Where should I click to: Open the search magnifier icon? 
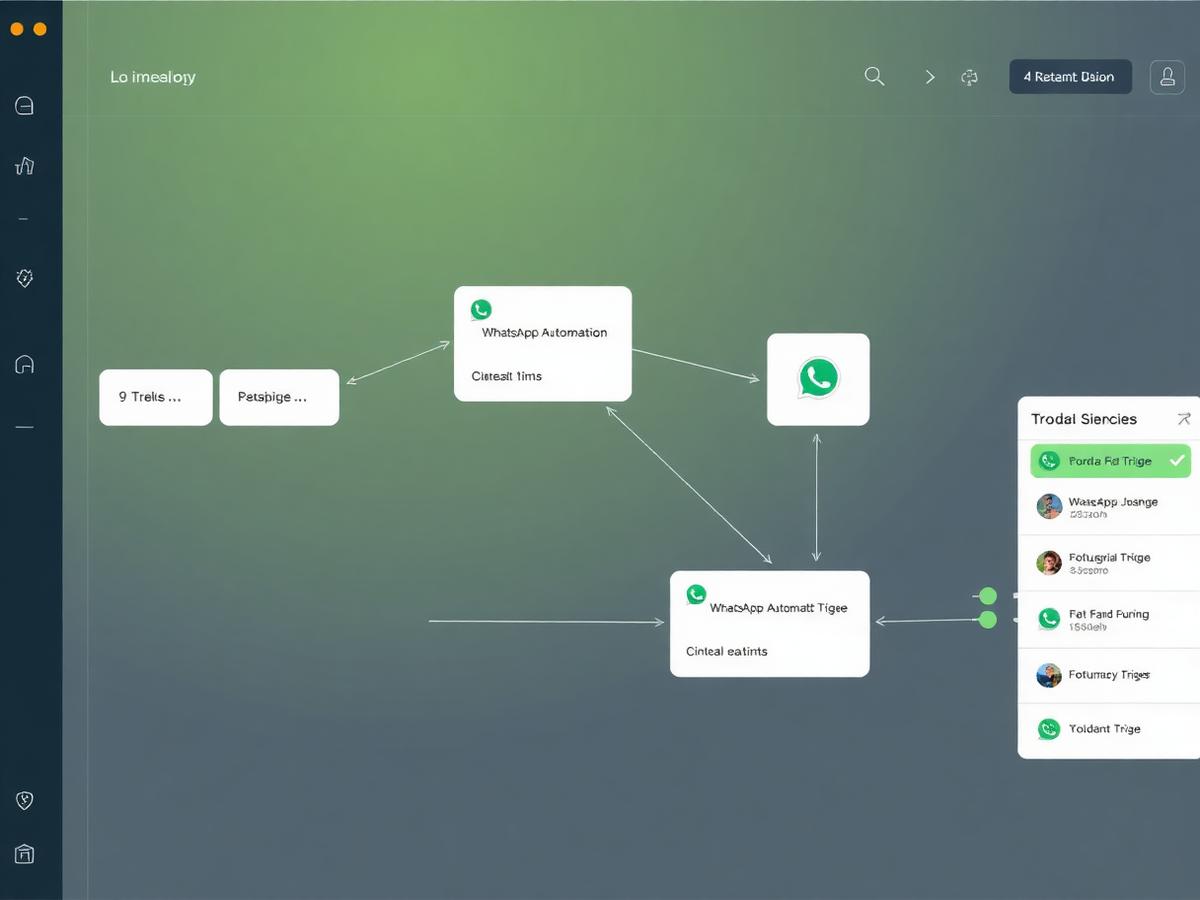[x=874, y=76]
